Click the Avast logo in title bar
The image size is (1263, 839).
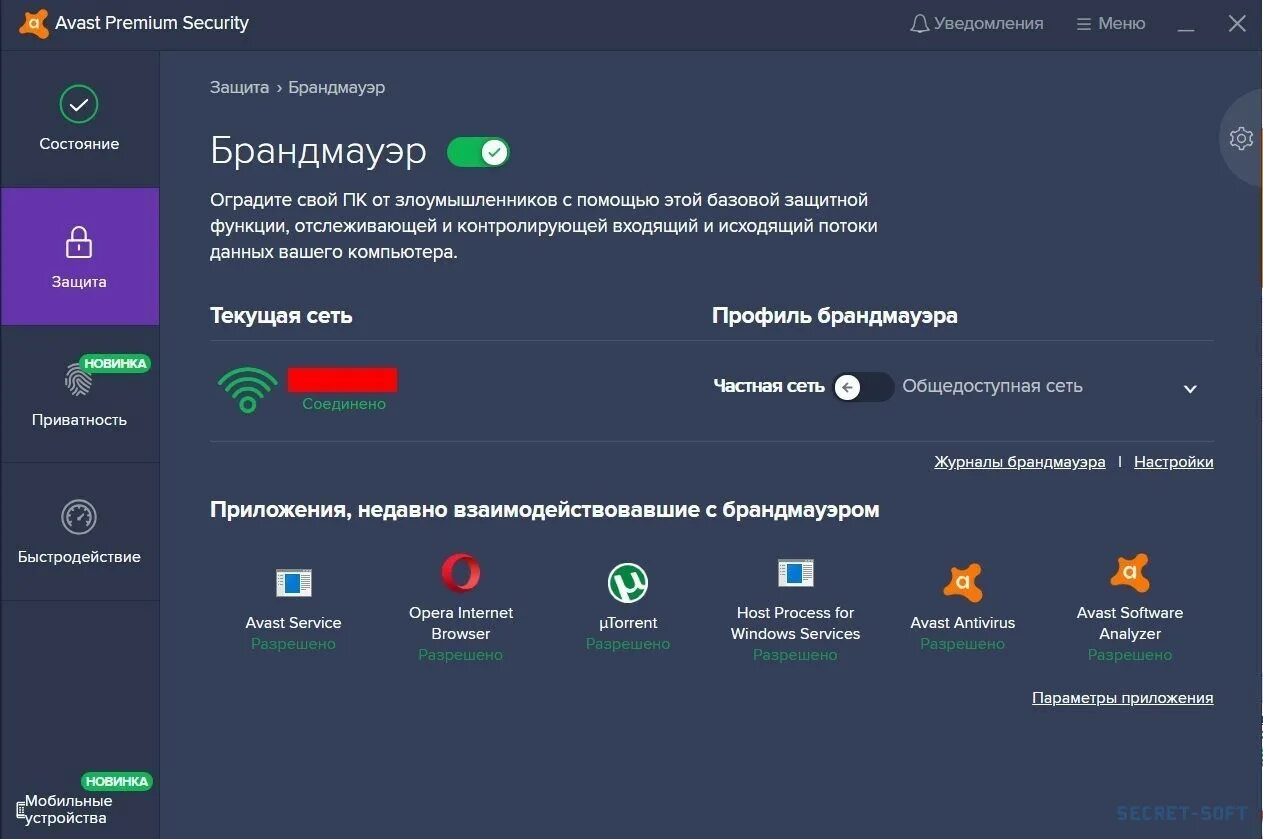pyautogui.click(x=33, y=23)
